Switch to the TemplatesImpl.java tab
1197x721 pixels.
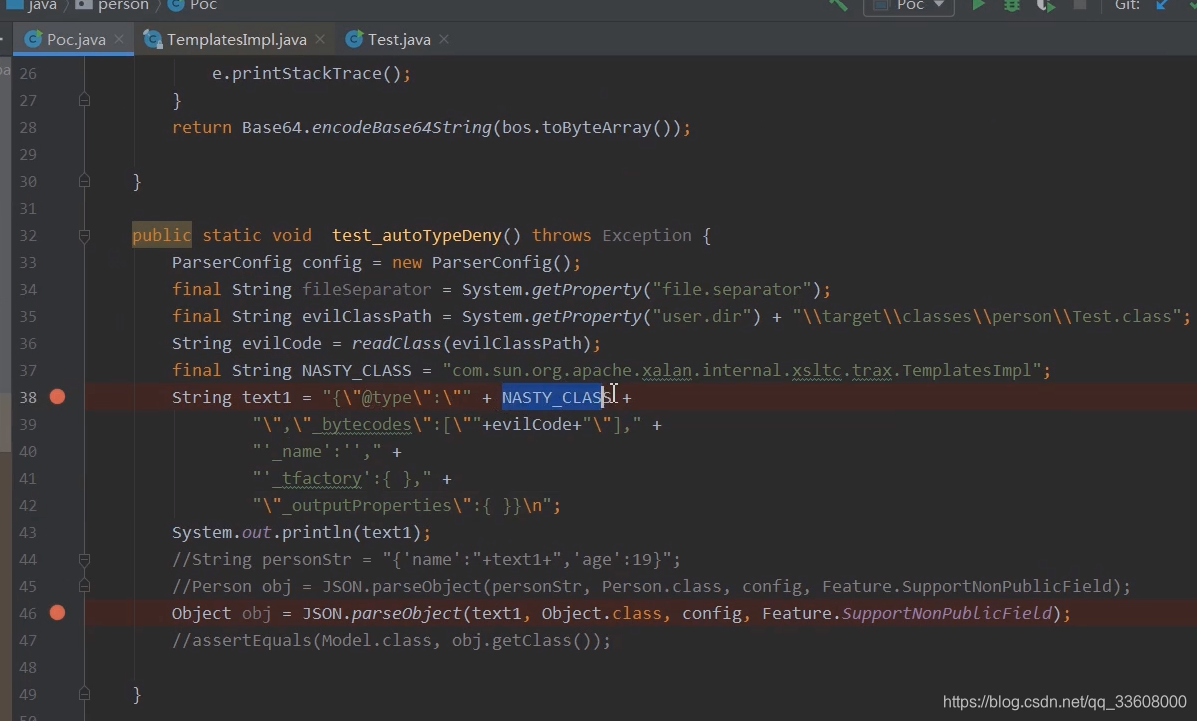236,40
